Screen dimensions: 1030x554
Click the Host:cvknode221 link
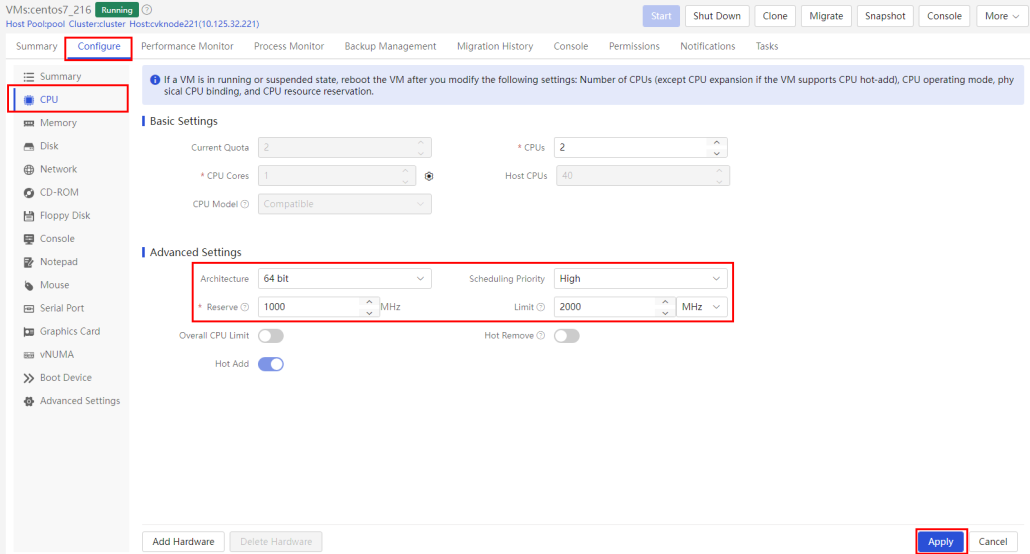[x=194, y=24]
